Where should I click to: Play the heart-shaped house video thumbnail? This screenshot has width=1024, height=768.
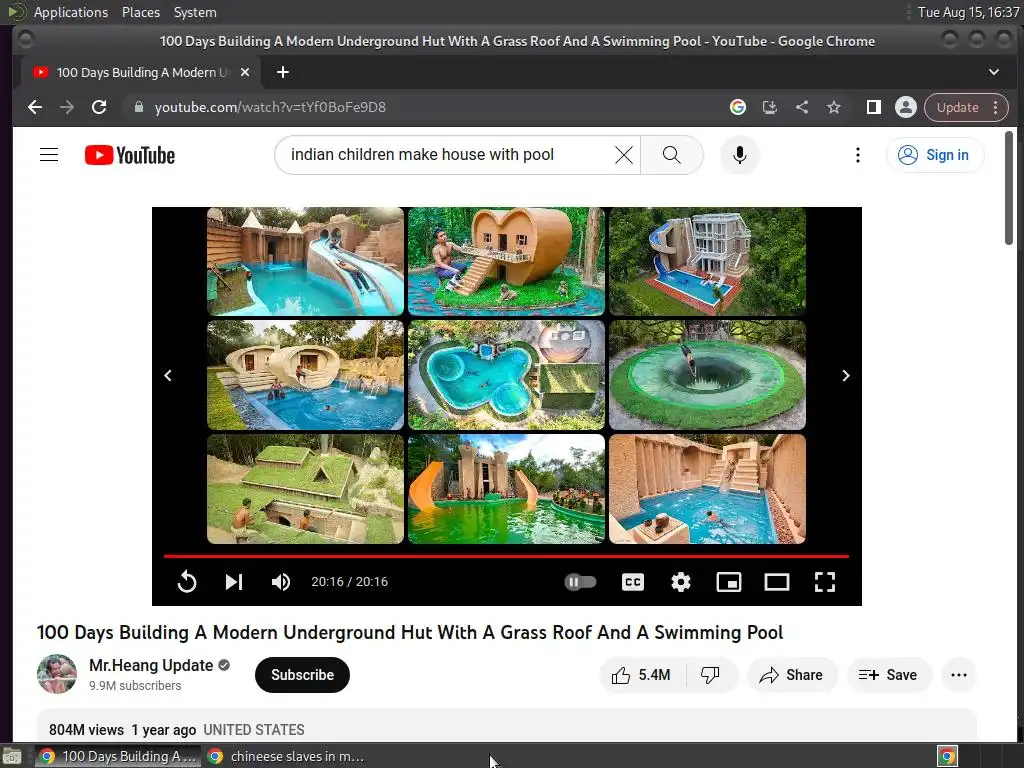506,261
